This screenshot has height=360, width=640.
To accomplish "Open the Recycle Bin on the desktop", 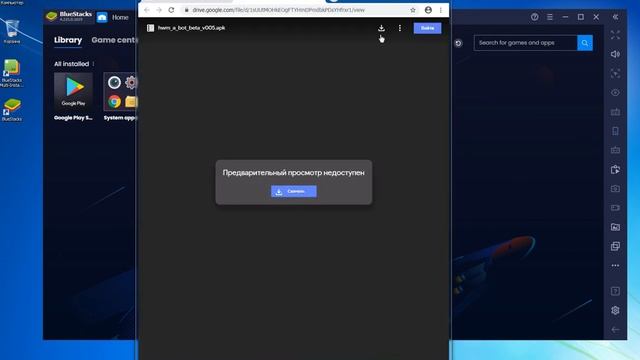I will (12, 31).
